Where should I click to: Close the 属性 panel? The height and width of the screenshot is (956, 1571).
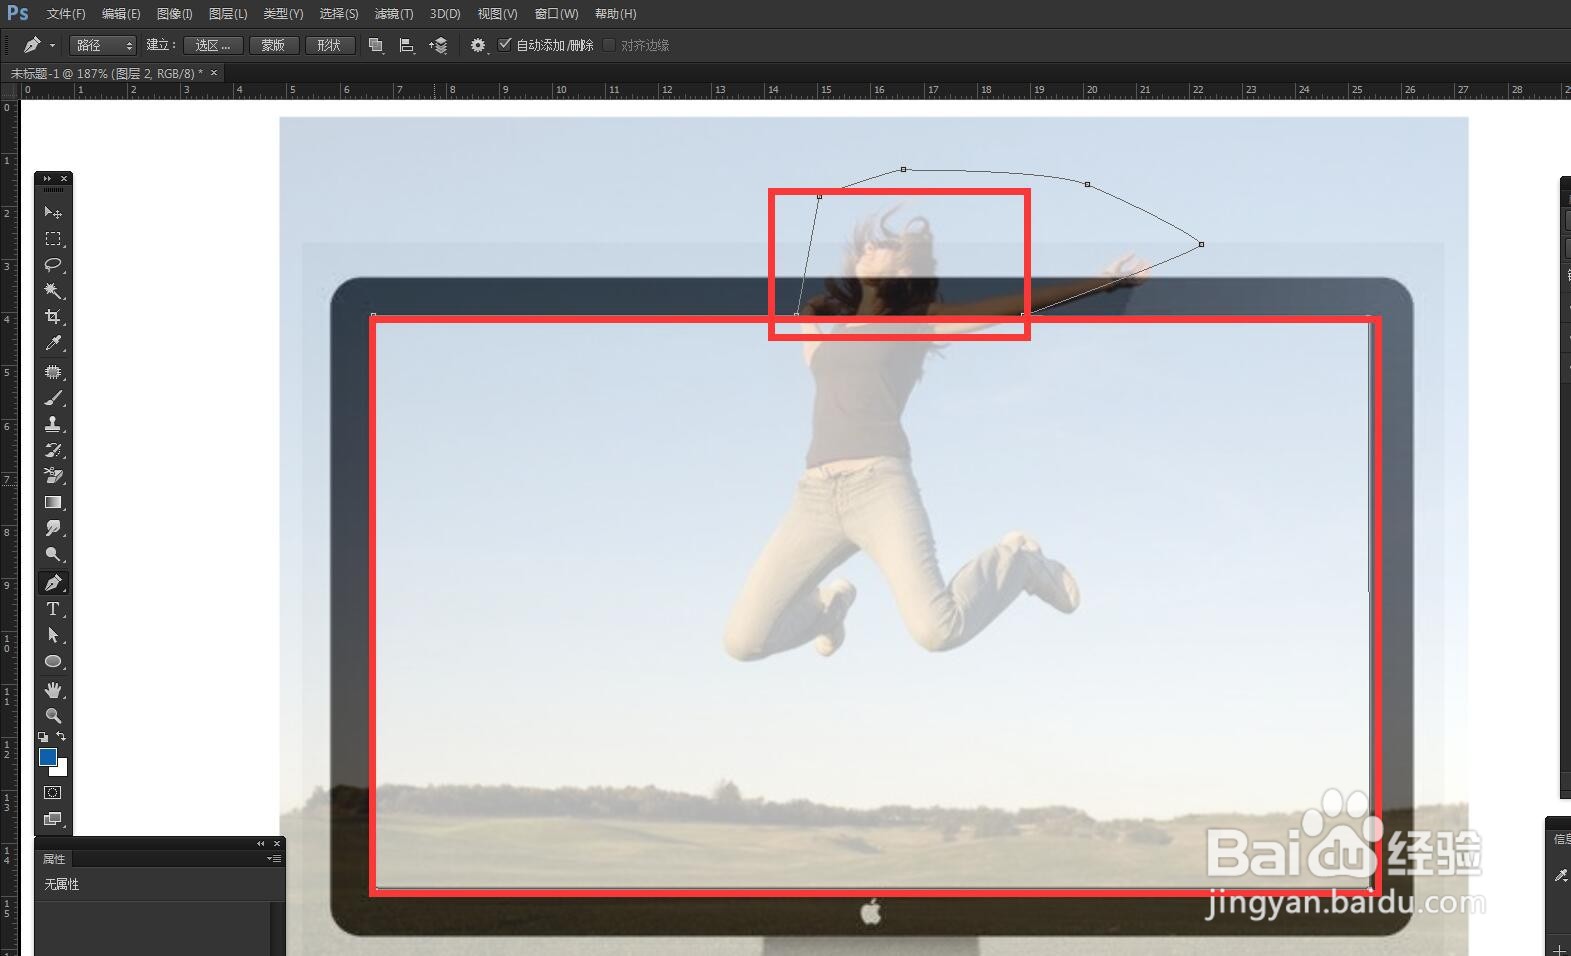pyautogui.click(x=277, y=843)
